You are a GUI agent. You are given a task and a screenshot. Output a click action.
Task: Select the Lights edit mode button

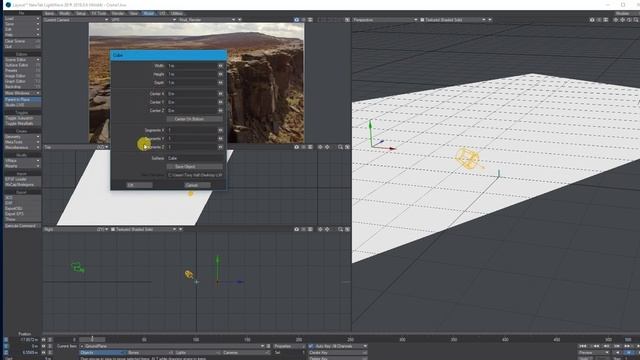tap(197, 352)
